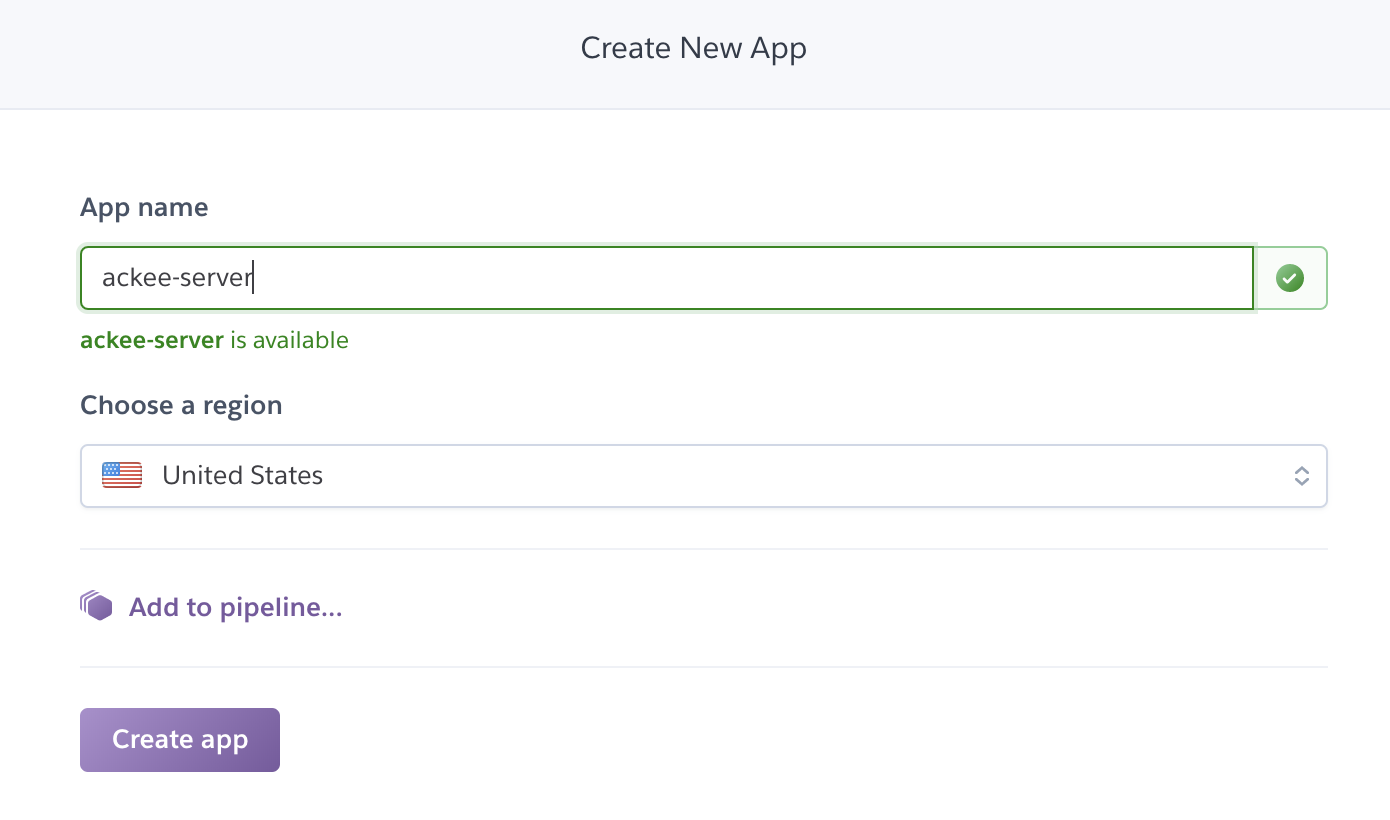Place cursor in typed ackee-server text

tap(176, 278)
